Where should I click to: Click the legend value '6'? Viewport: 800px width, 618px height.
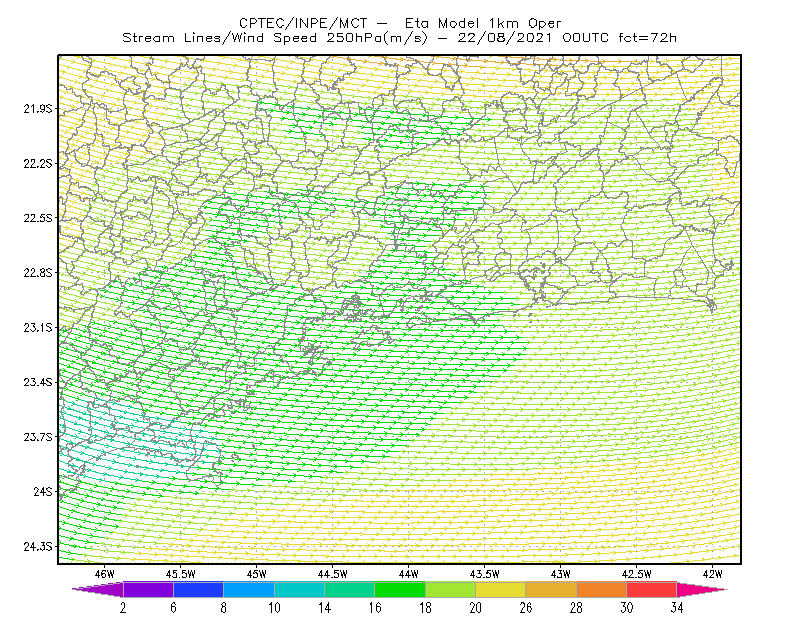pos(173,608)
